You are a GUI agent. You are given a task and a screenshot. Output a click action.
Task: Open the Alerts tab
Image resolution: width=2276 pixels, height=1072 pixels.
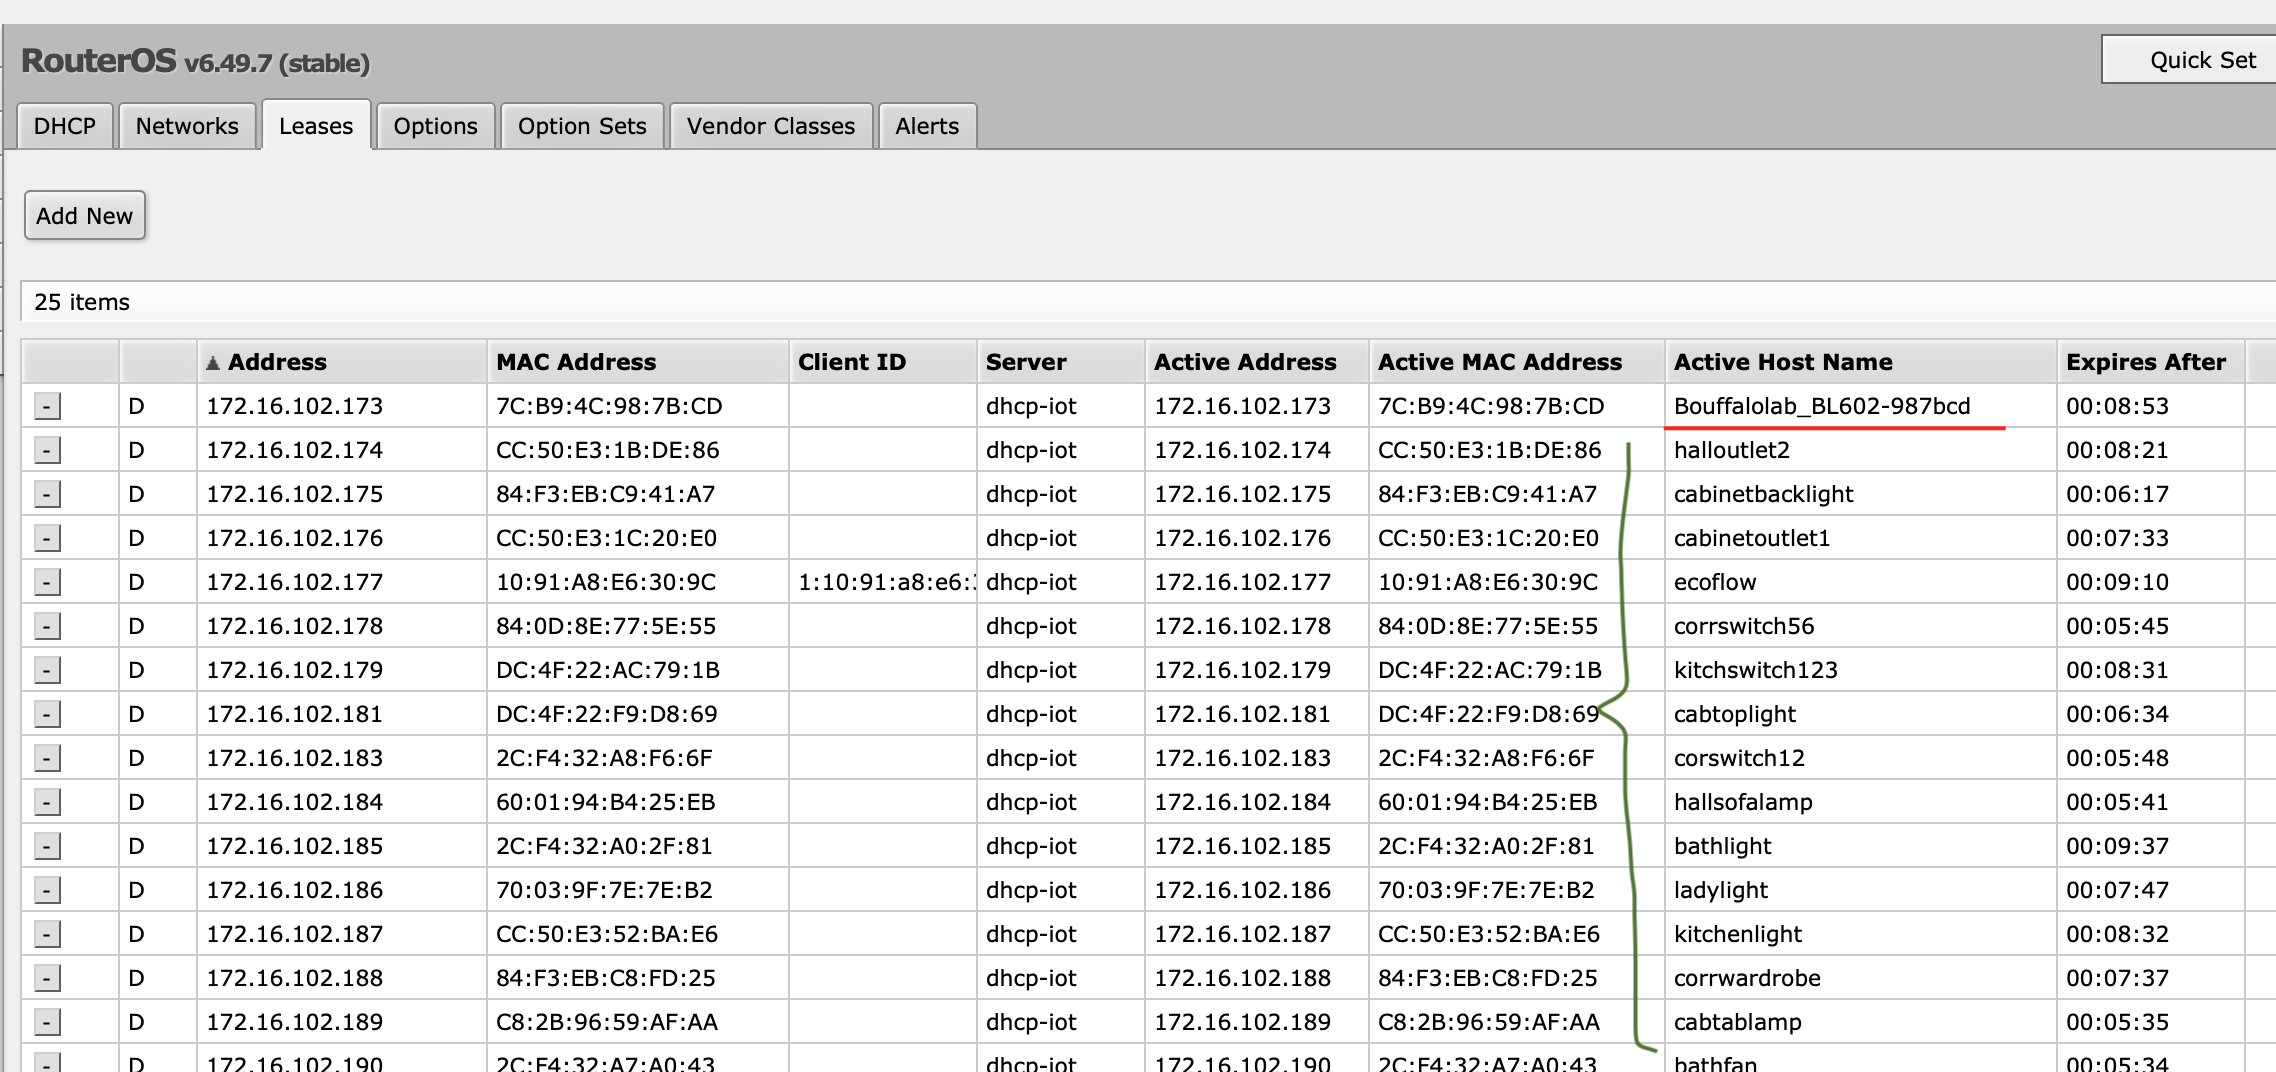[x=926, y=125]
